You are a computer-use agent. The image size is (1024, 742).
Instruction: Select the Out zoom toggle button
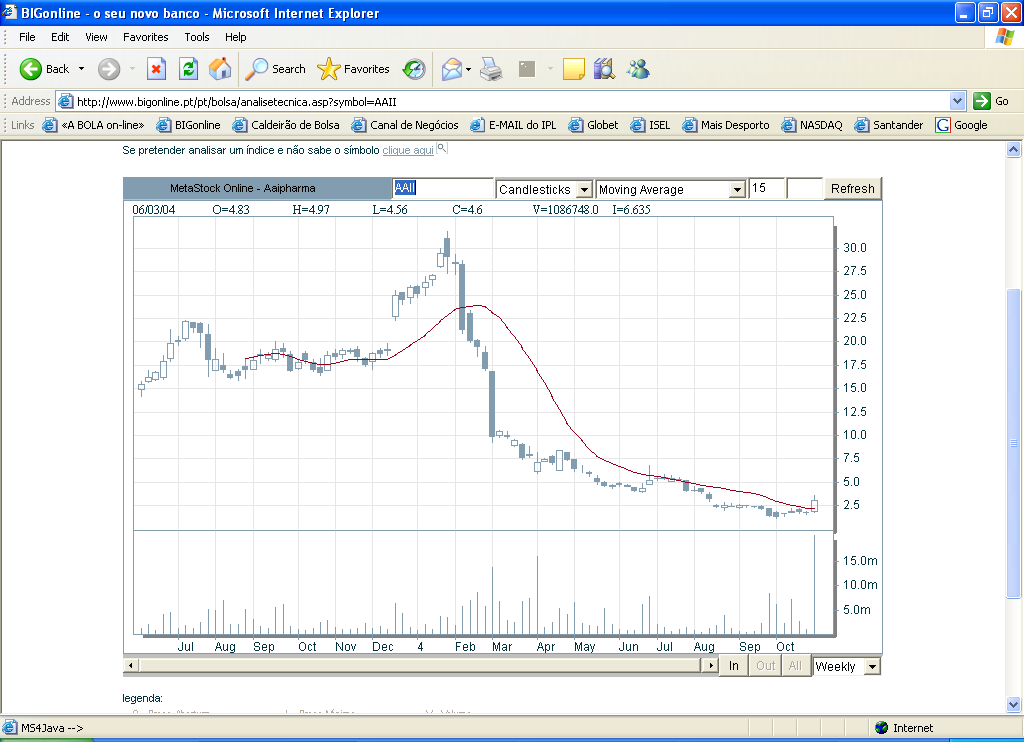click(764, 665)
